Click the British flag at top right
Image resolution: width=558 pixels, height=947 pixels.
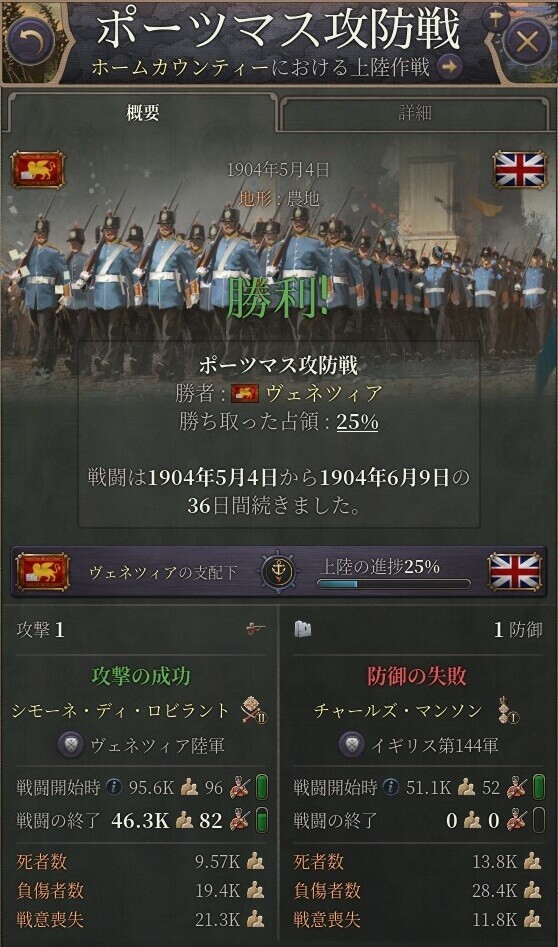[519, 170]
